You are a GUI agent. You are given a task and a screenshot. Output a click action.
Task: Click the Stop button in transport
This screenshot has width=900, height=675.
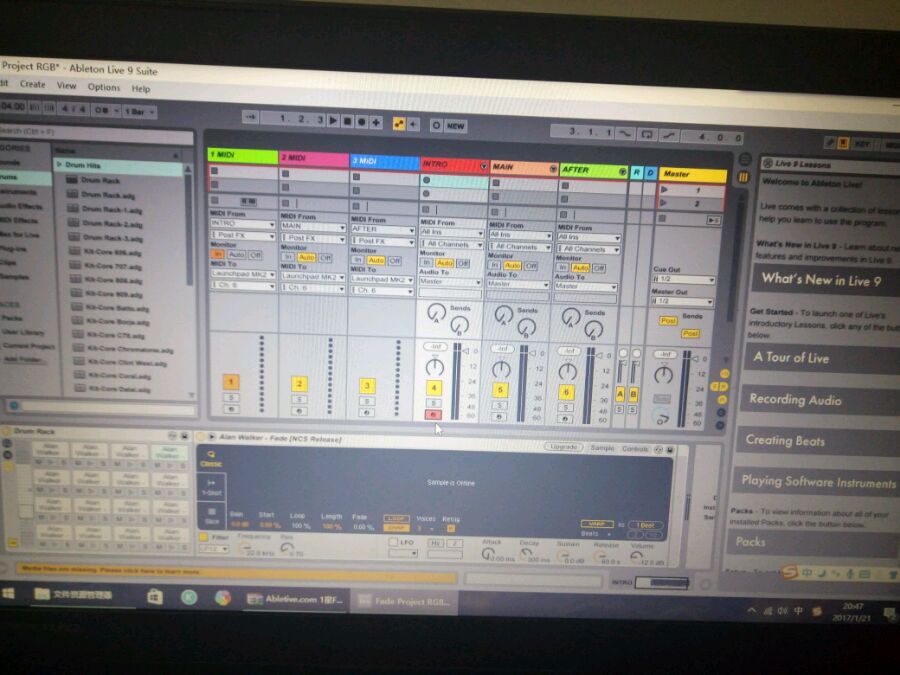pos(347,121)
